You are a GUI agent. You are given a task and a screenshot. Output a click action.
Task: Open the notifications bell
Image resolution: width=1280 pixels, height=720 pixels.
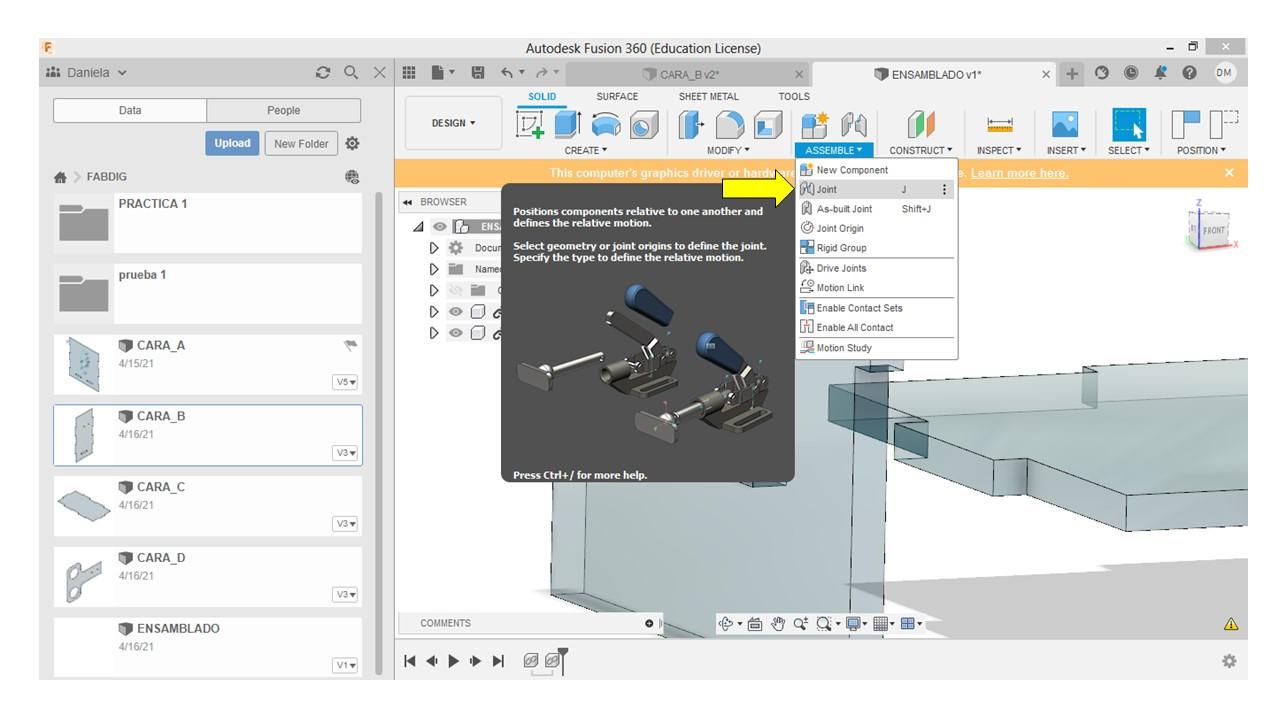[1161, 73]
